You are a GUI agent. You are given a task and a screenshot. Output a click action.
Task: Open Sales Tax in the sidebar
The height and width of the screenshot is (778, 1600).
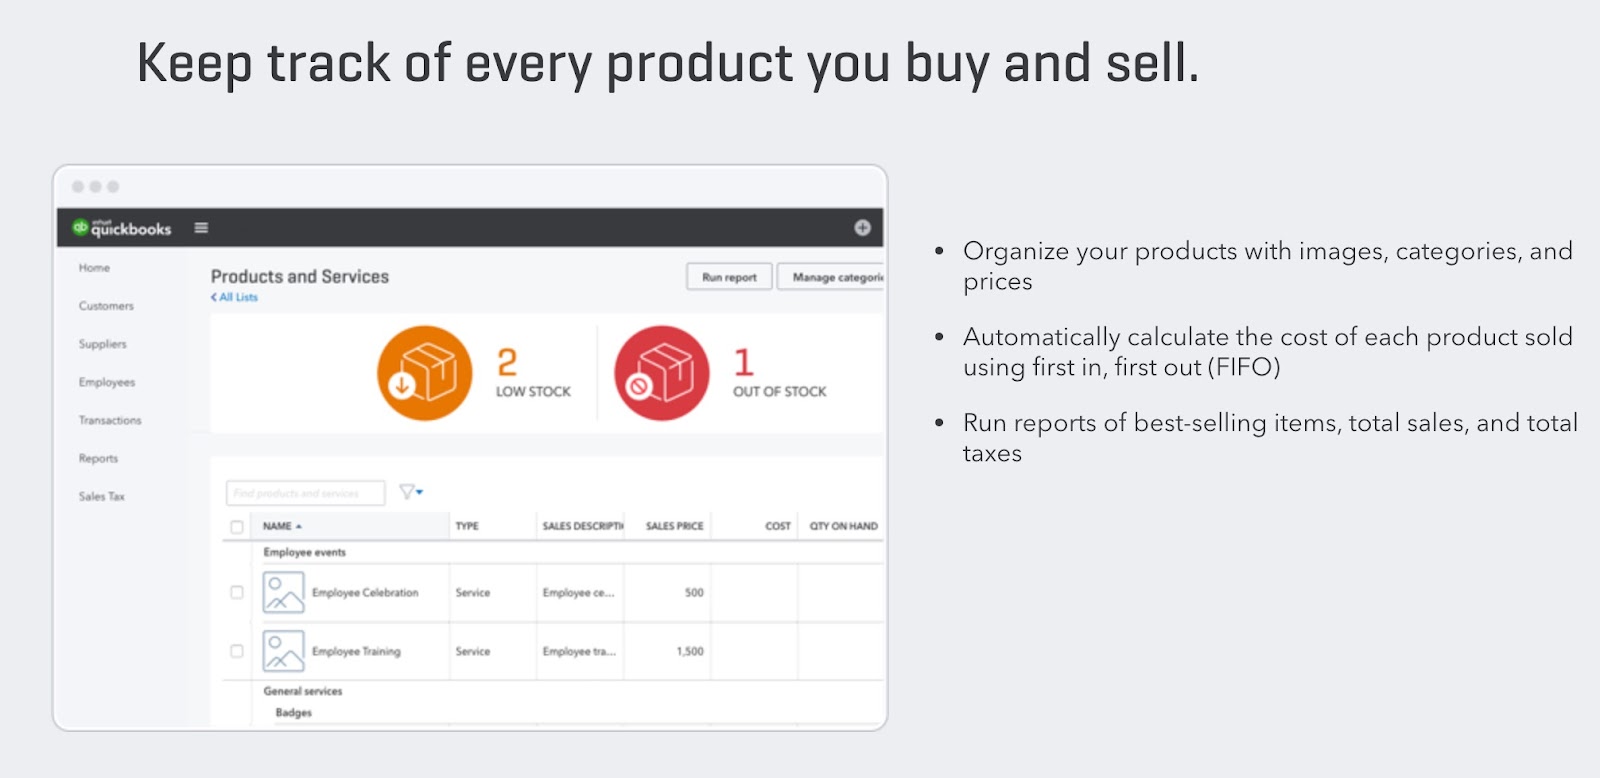(102, 496)
